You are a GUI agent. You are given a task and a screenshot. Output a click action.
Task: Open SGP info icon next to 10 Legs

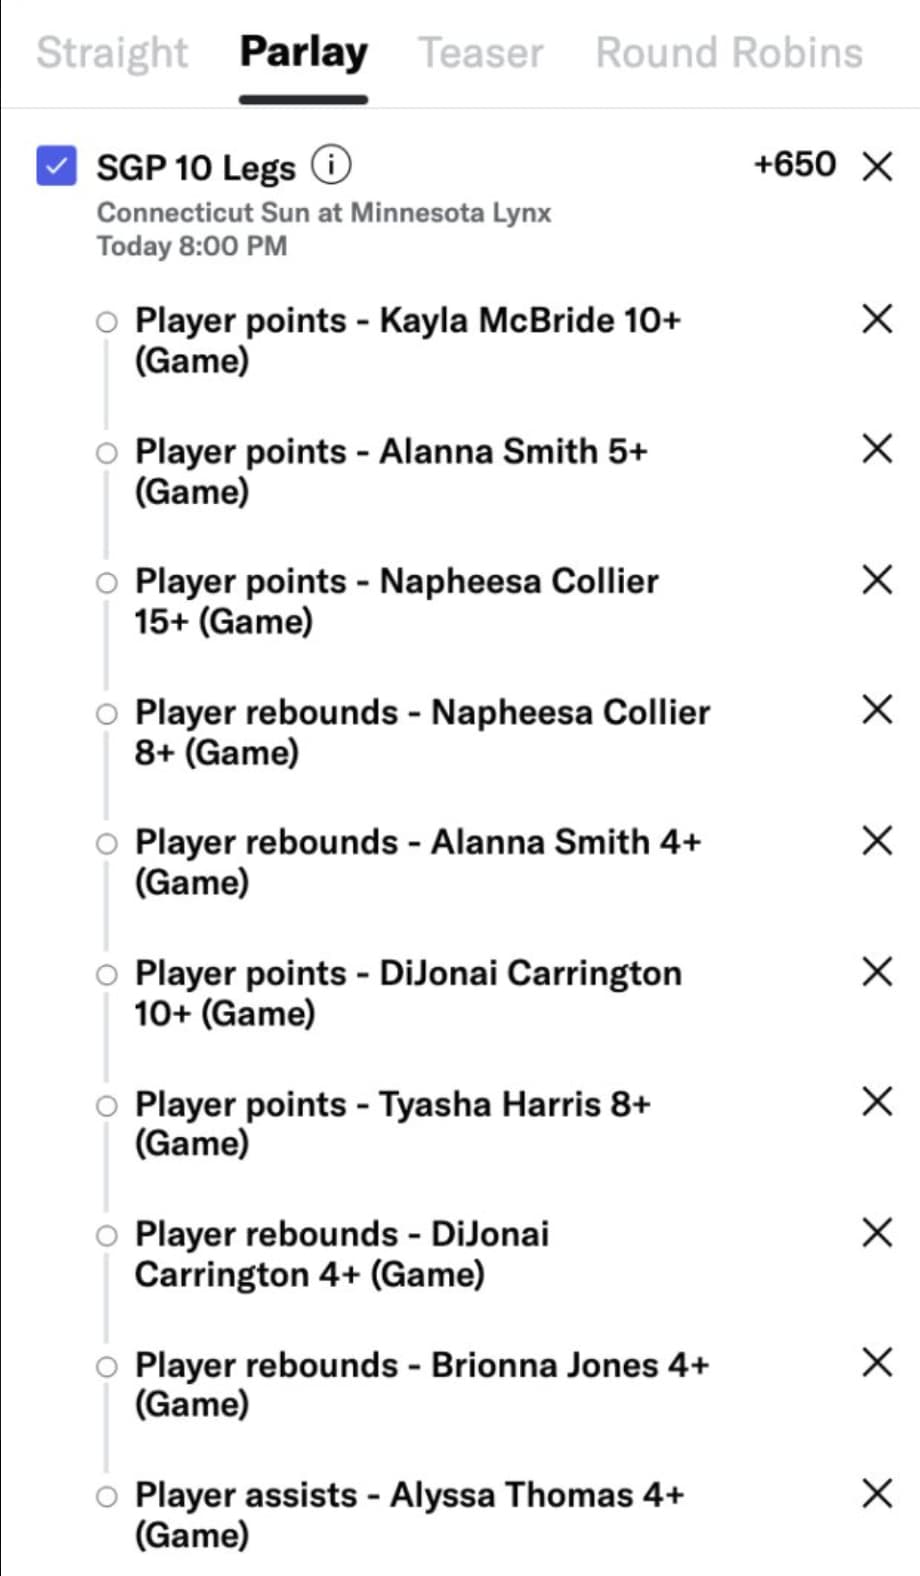click(x=331, y=165)
